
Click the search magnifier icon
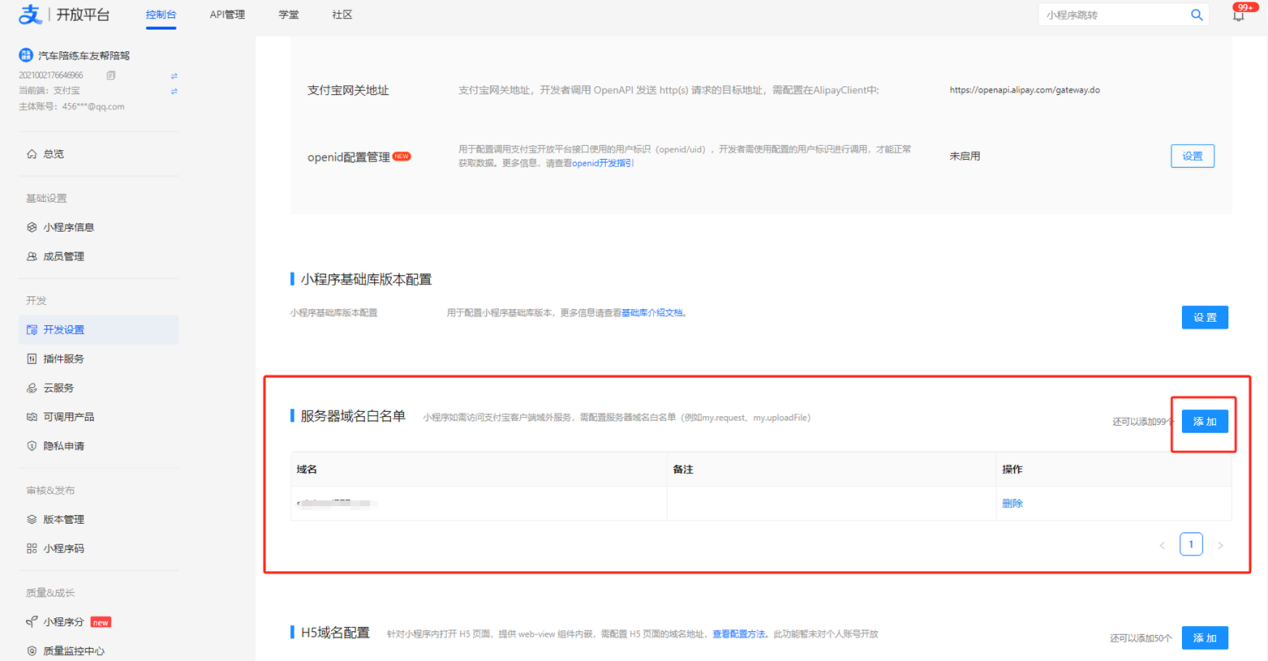click(1196, 15)
